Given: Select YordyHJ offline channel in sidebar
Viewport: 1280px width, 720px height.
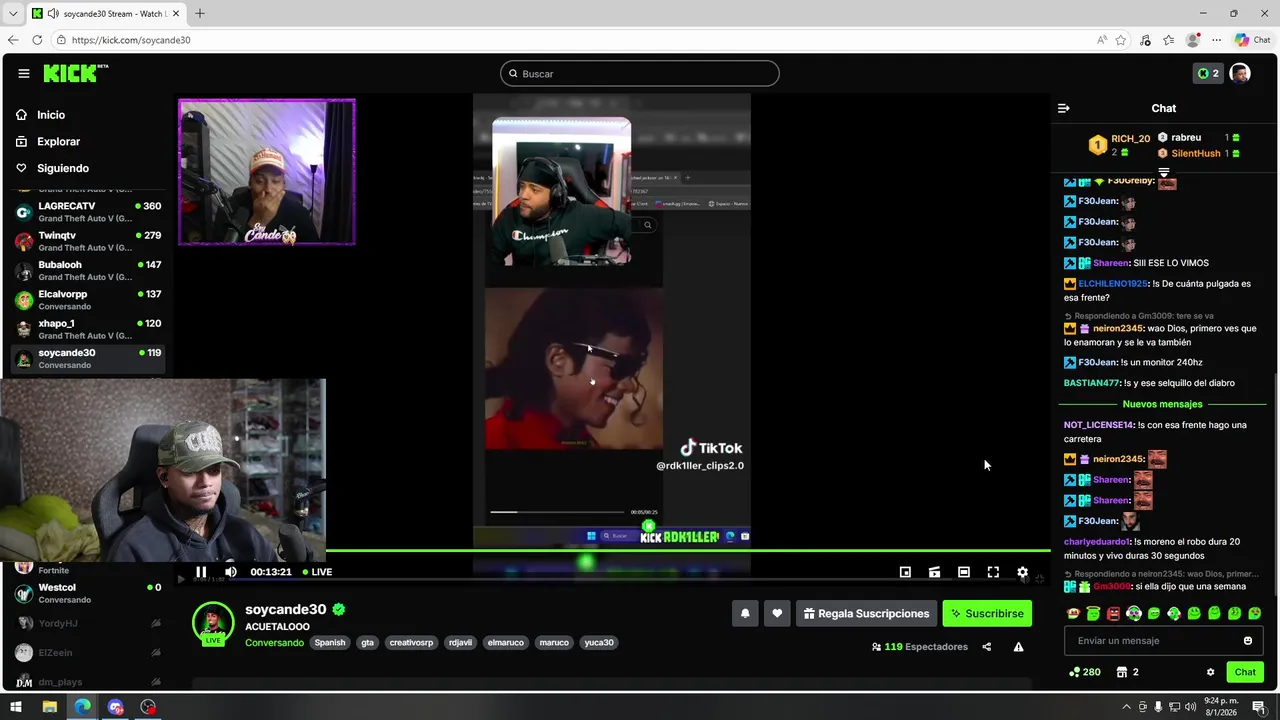Looking at the screenshot, I should [x=88, y=623].
